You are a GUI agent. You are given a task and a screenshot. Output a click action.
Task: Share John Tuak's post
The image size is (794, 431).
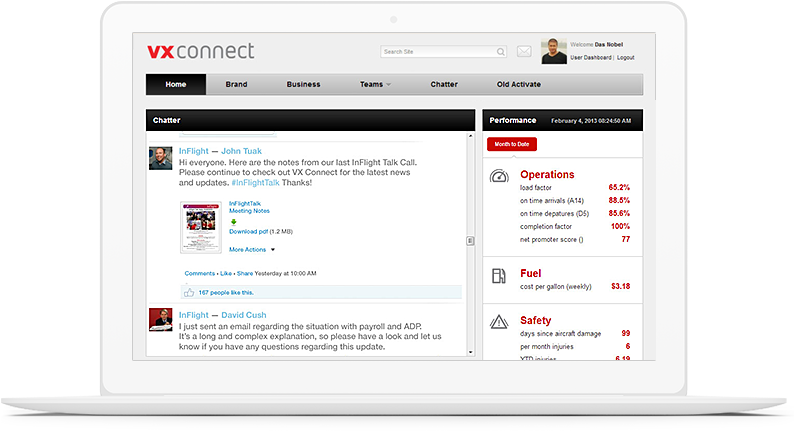coord(245,273)
